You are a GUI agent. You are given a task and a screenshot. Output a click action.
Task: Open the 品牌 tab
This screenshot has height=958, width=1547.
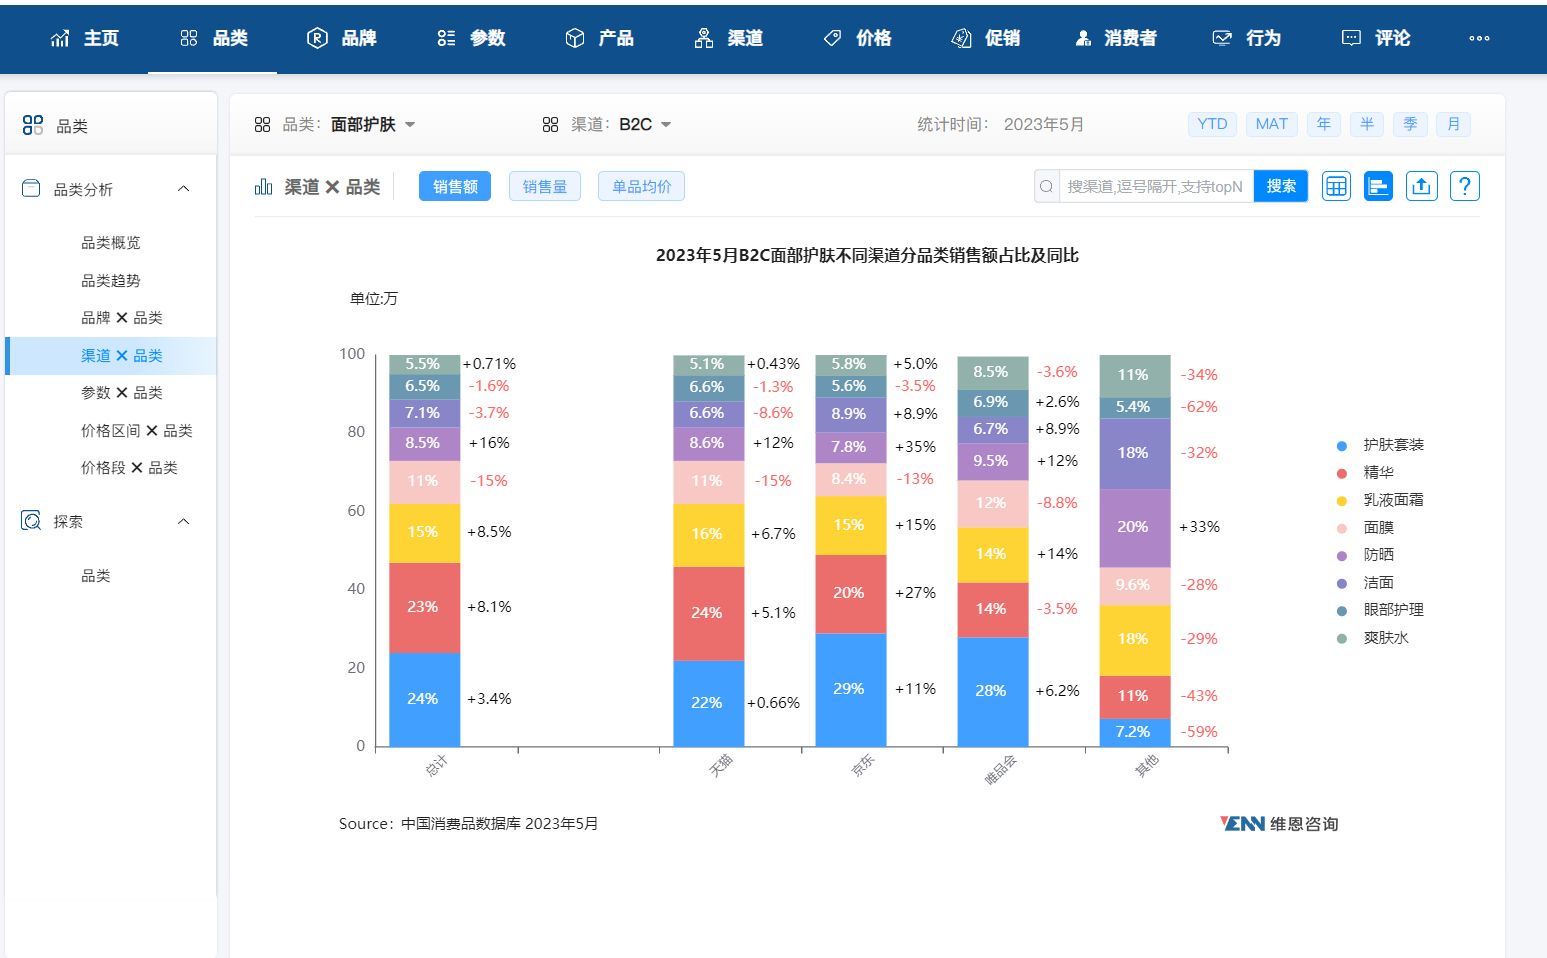tap(341, 38)
